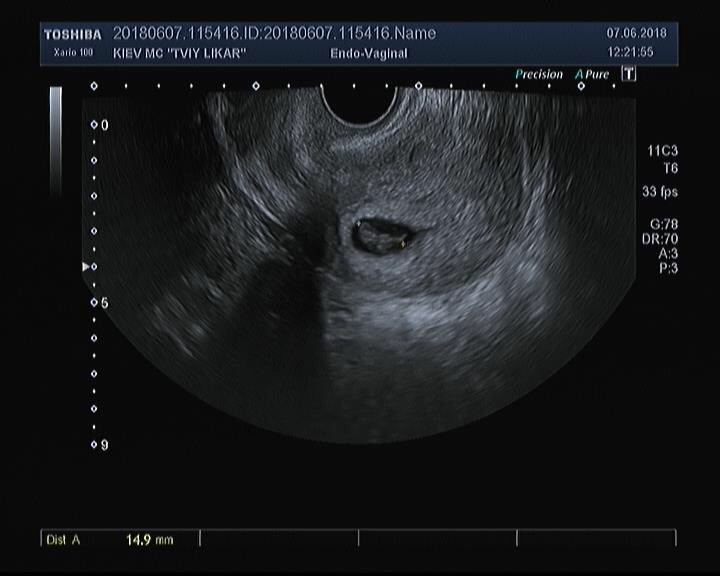Click the 11C3 probe name label

pyautogui.click(x=662, y=151)
